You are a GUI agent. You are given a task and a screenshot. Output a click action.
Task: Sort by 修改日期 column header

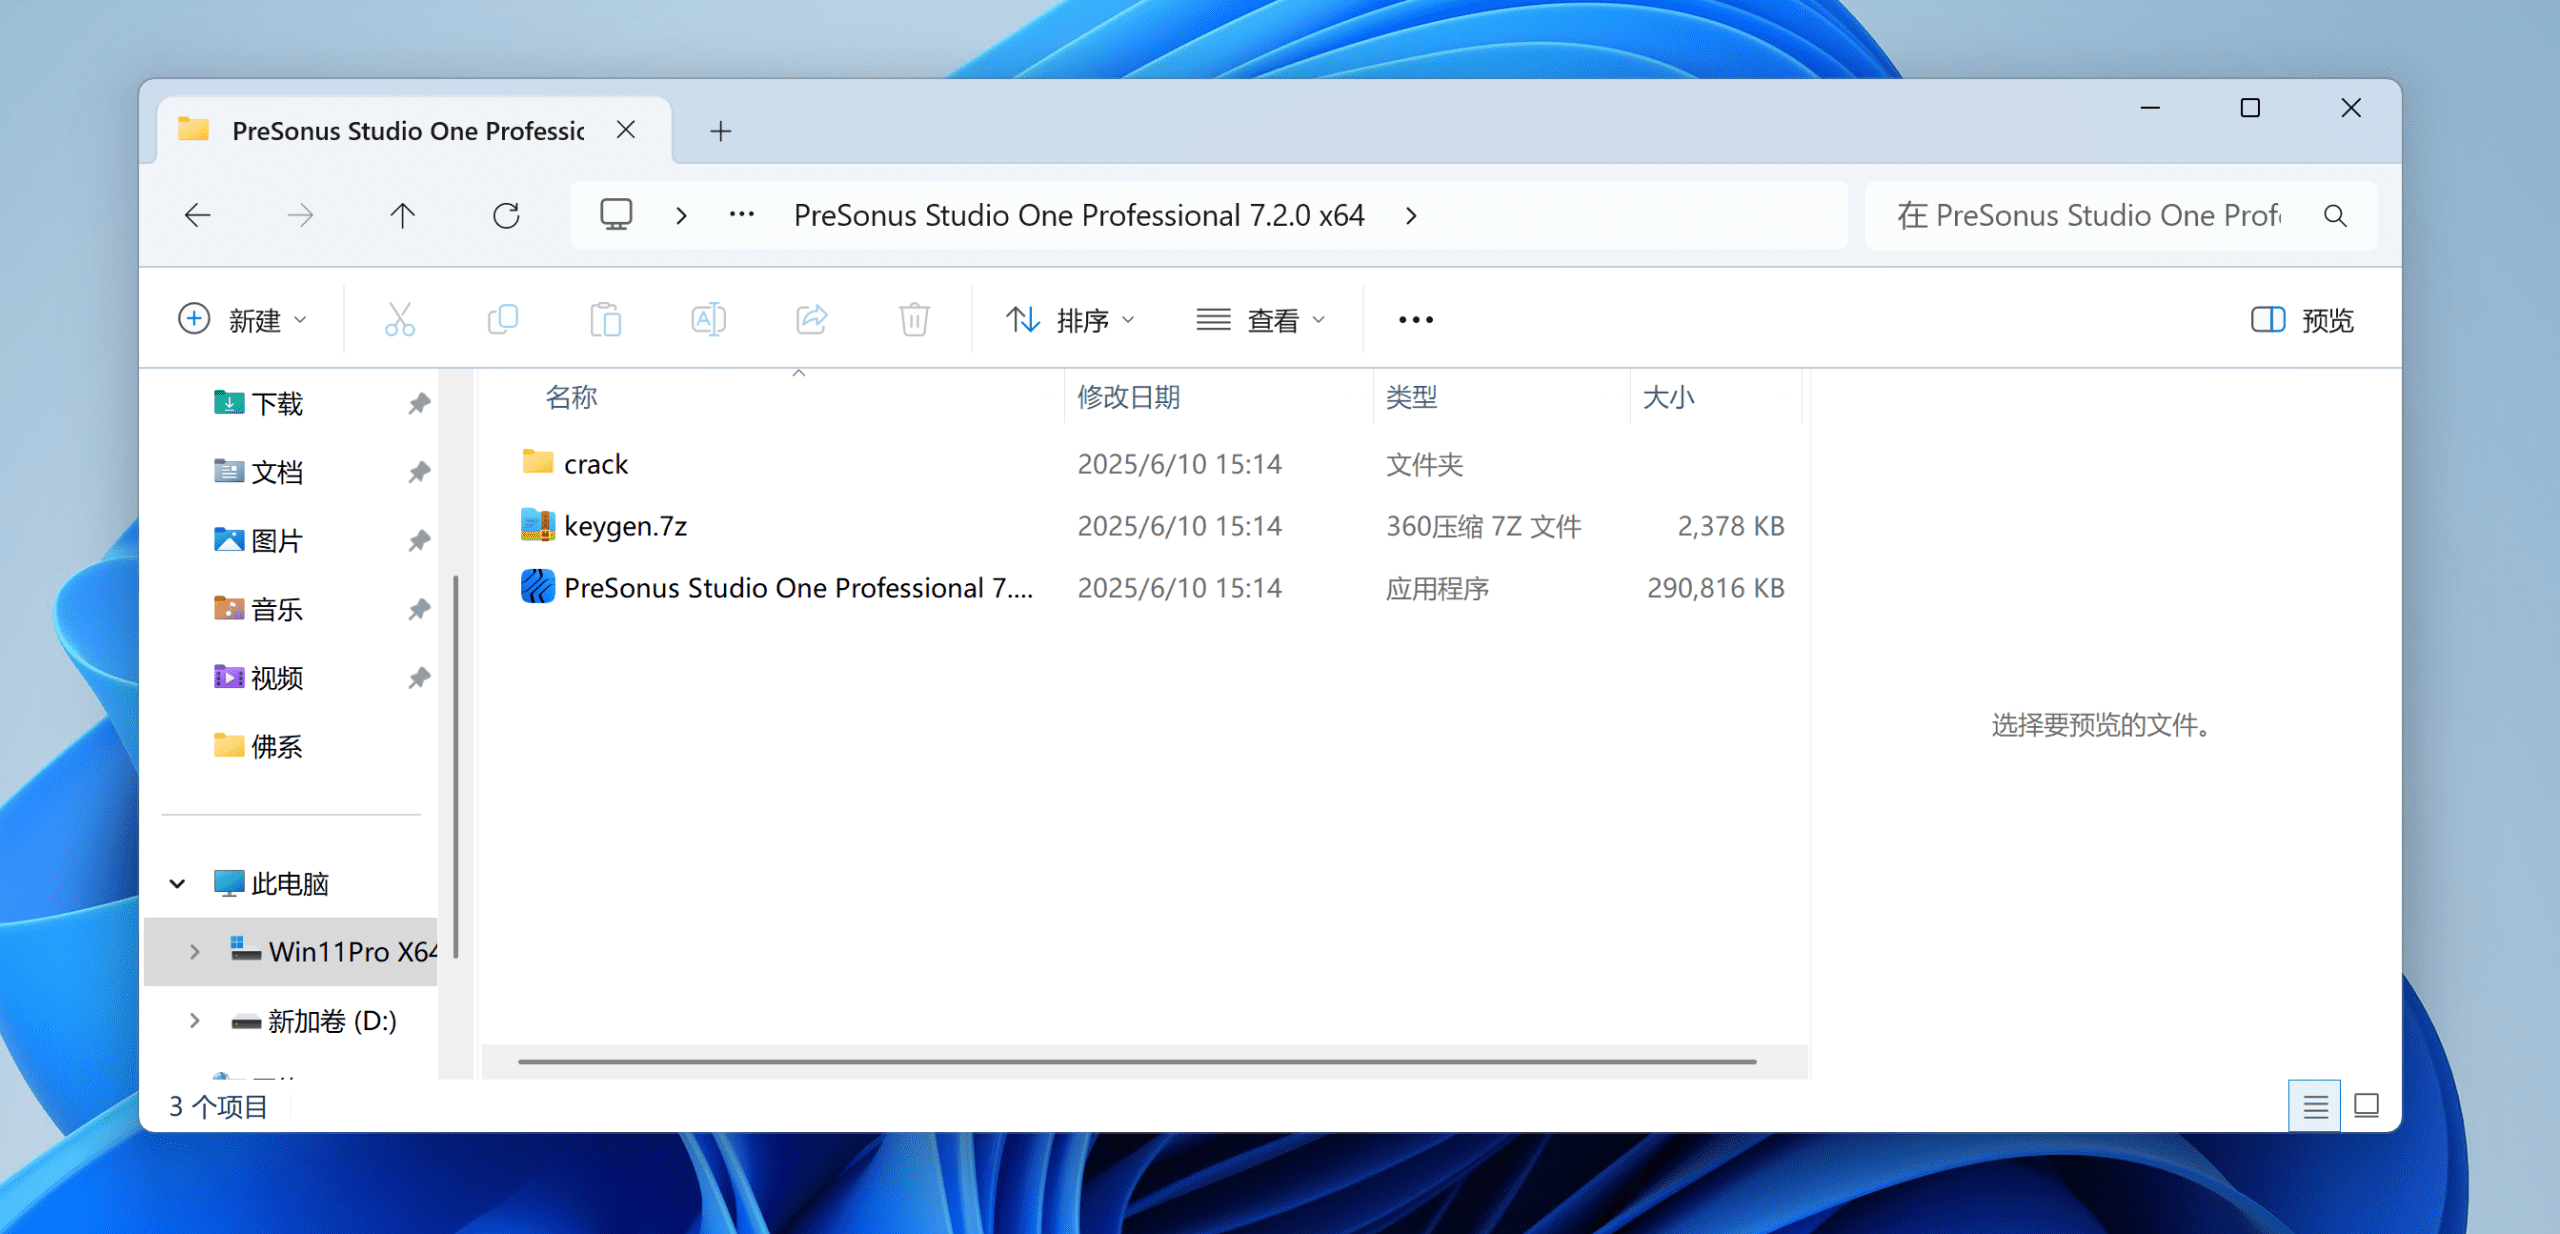click(1128, 397)
